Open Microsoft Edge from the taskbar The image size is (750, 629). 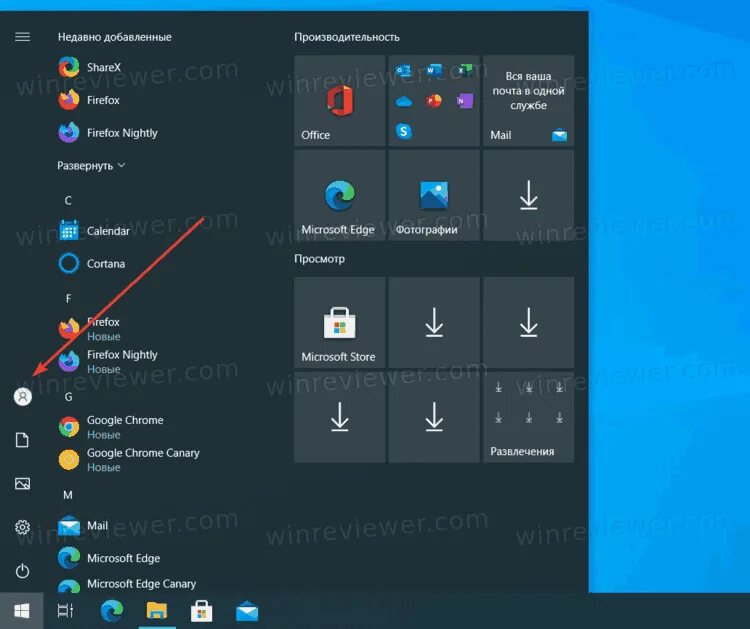pyautogui.click(x=112, y=611)
